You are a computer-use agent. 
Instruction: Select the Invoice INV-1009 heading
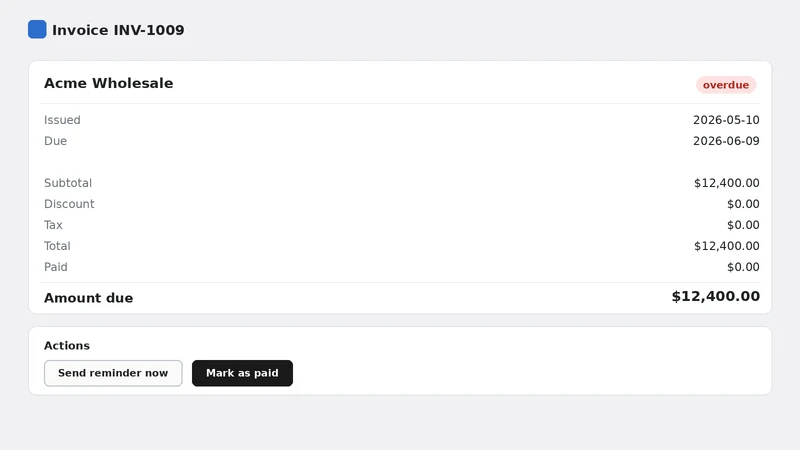[118, 30]
